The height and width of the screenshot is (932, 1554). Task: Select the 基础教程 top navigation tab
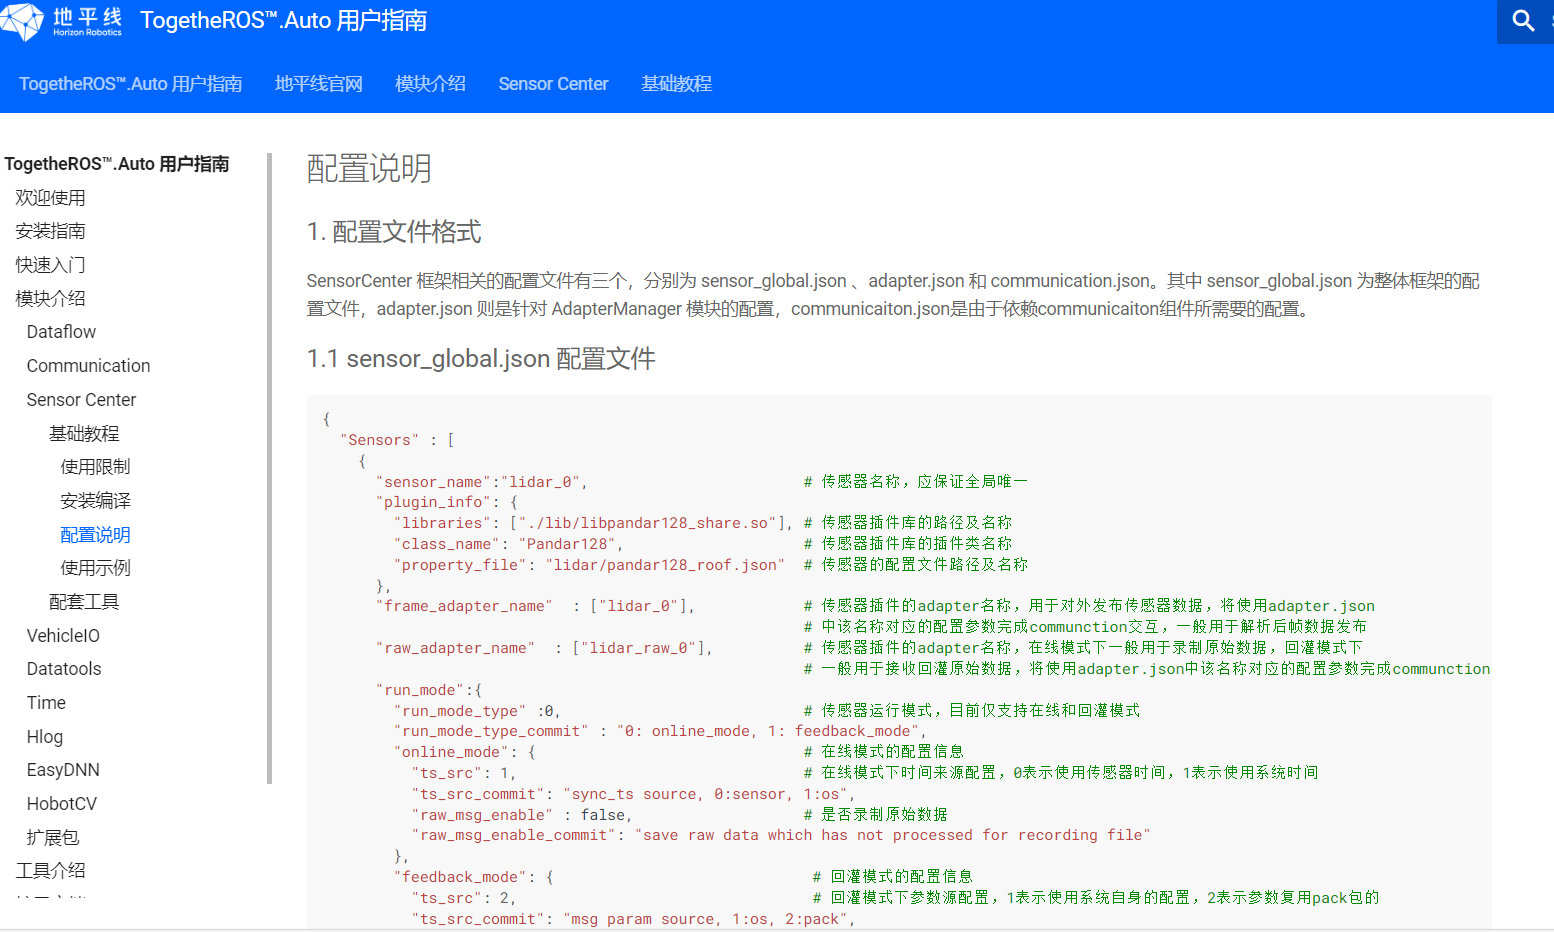coord(676,84)
